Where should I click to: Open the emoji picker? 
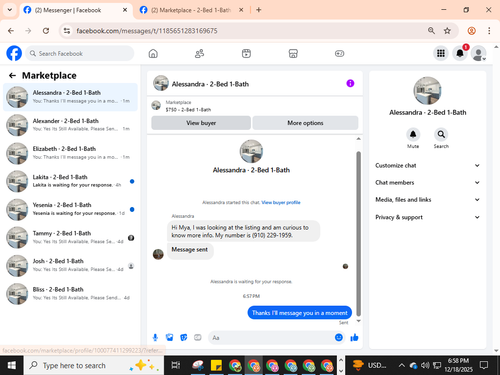click(339, 337)
